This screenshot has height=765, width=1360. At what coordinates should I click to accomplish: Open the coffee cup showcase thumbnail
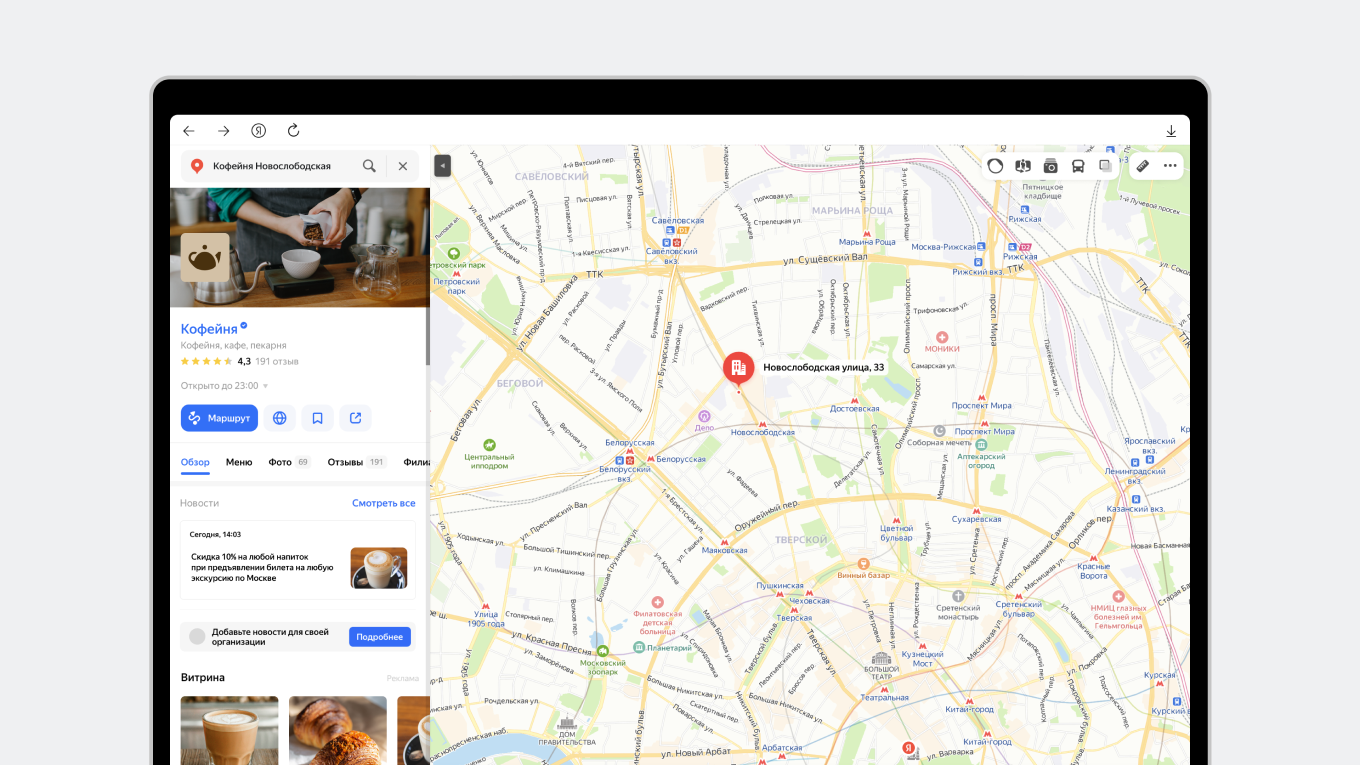tap(230, 730)
